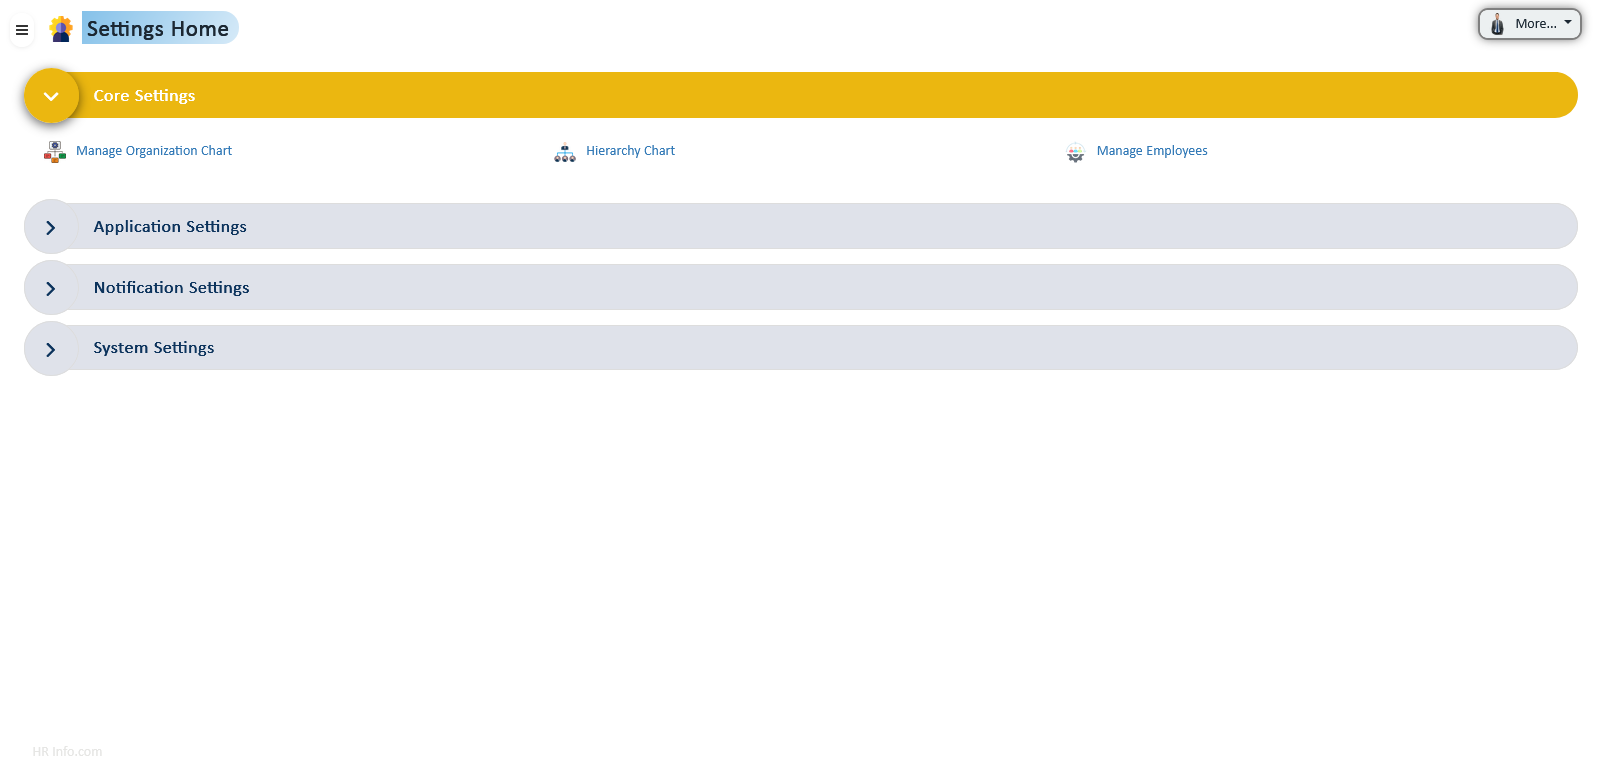The width and height of the screenshot is (1600, 775).
Task: Click the Manage Organization Chart icon
Action: tap(55, 152)
